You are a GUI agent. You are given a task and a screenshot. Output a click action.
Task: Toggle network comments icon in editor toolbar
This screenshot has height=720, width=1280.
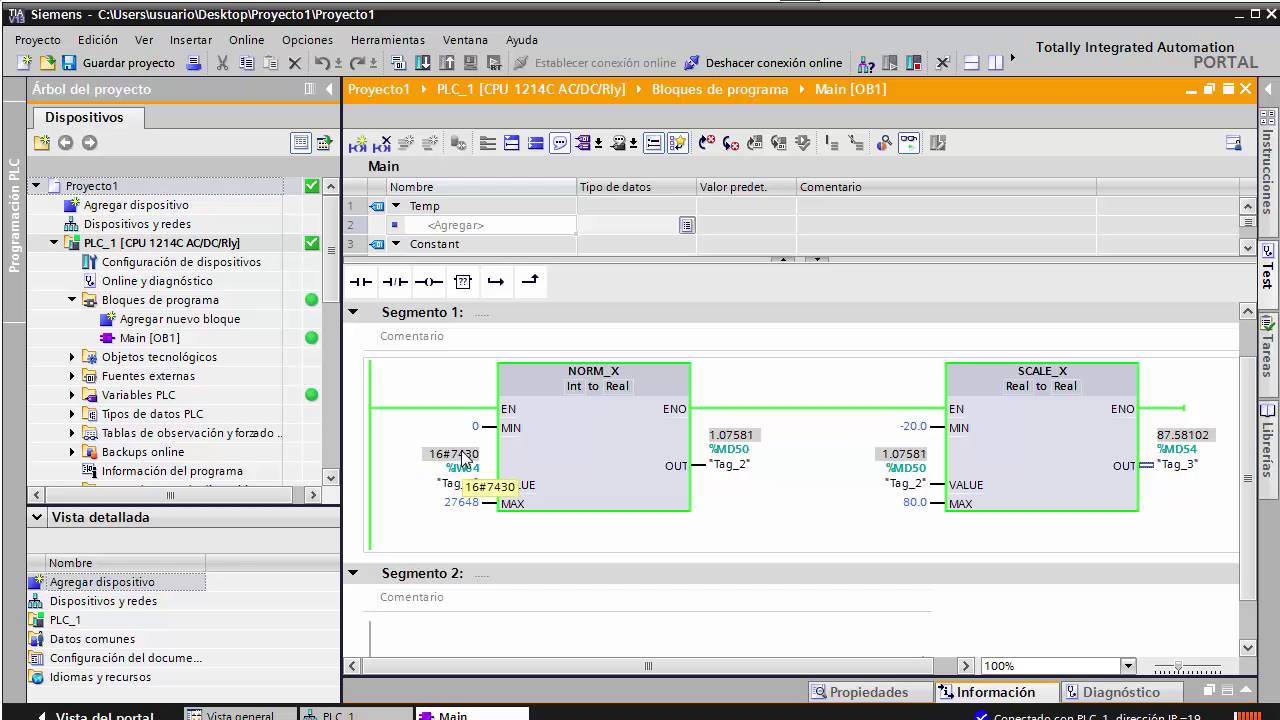pyautogui.click(x=560, y=143)
